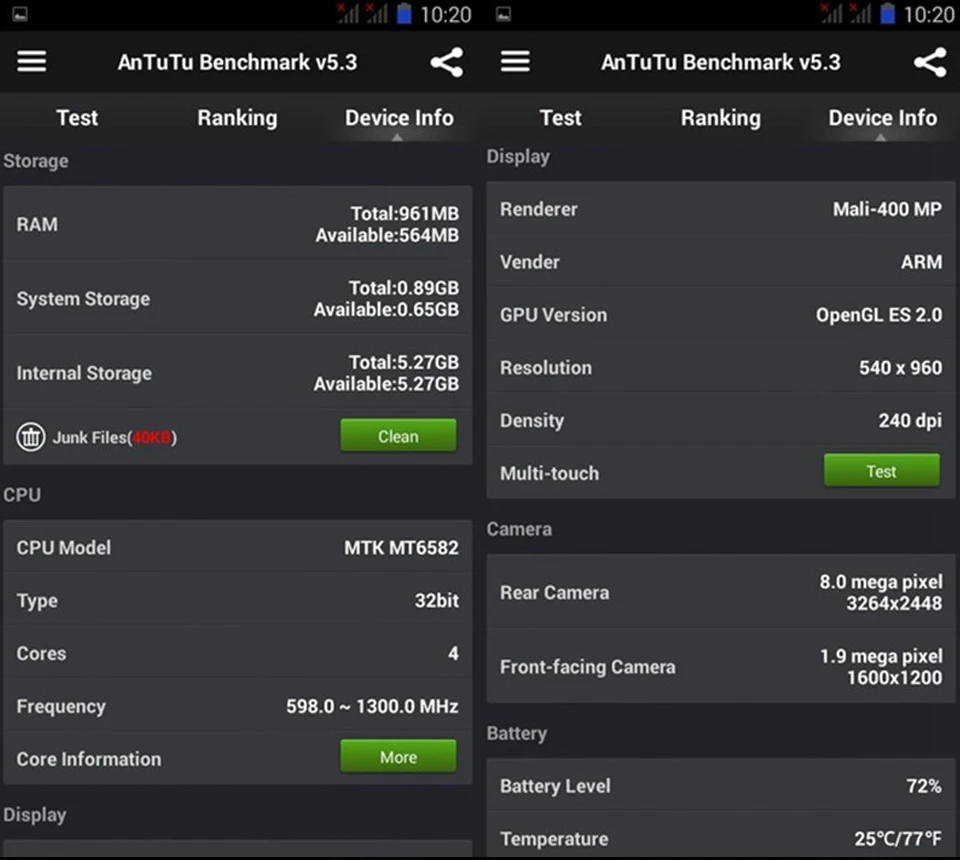Switch to Test tab on left screen
The height and width of the screenshot is (860, 960).
point(77,118)
